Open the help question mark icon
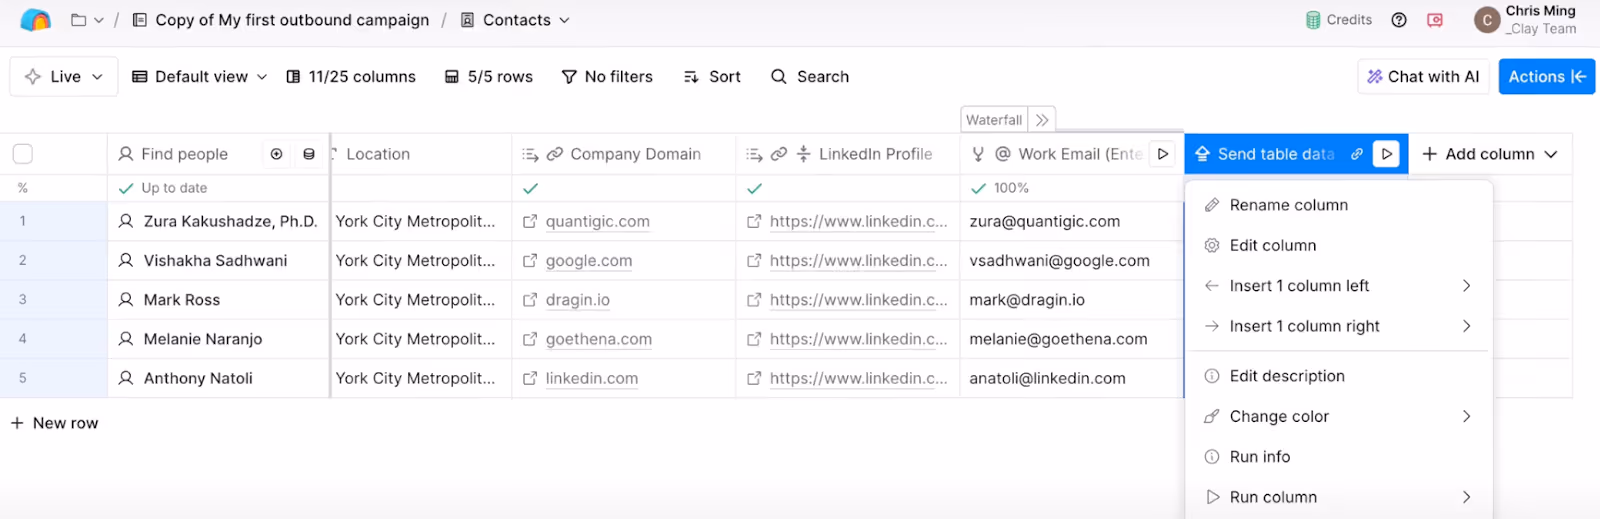The height and width of the screenshot is (519, 1600). 1399,20
